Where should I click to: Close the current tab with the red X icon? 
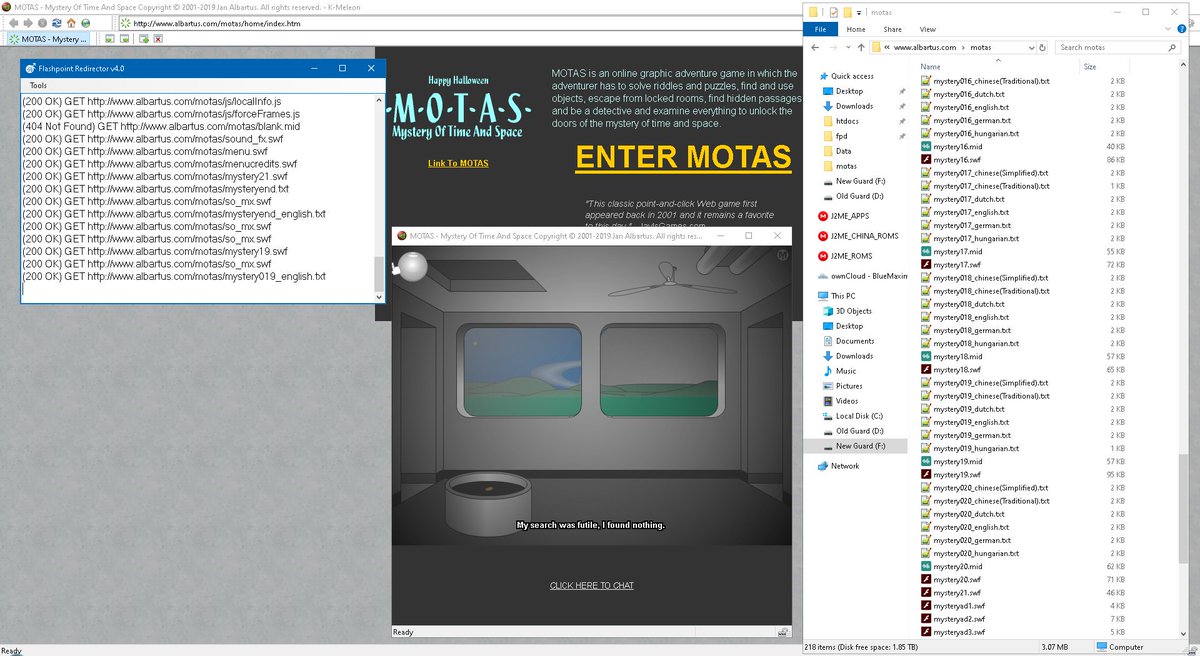point(159,39)
